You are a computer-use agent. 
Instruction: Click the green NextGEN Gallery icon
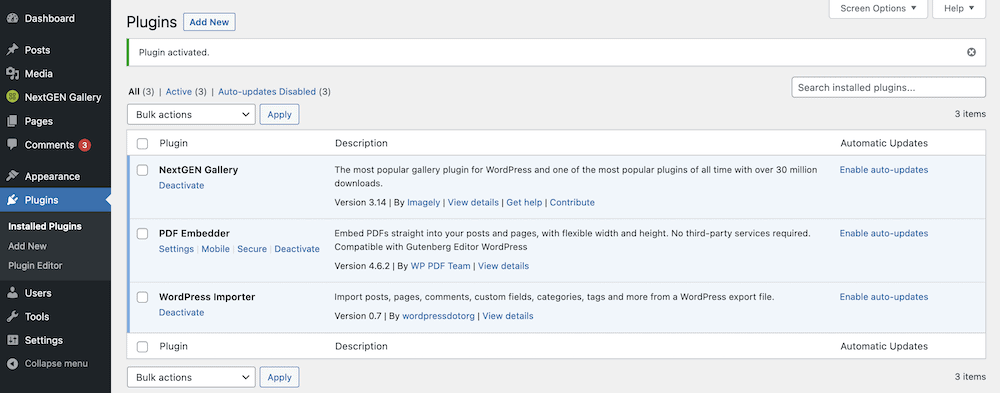pos(12,97)
